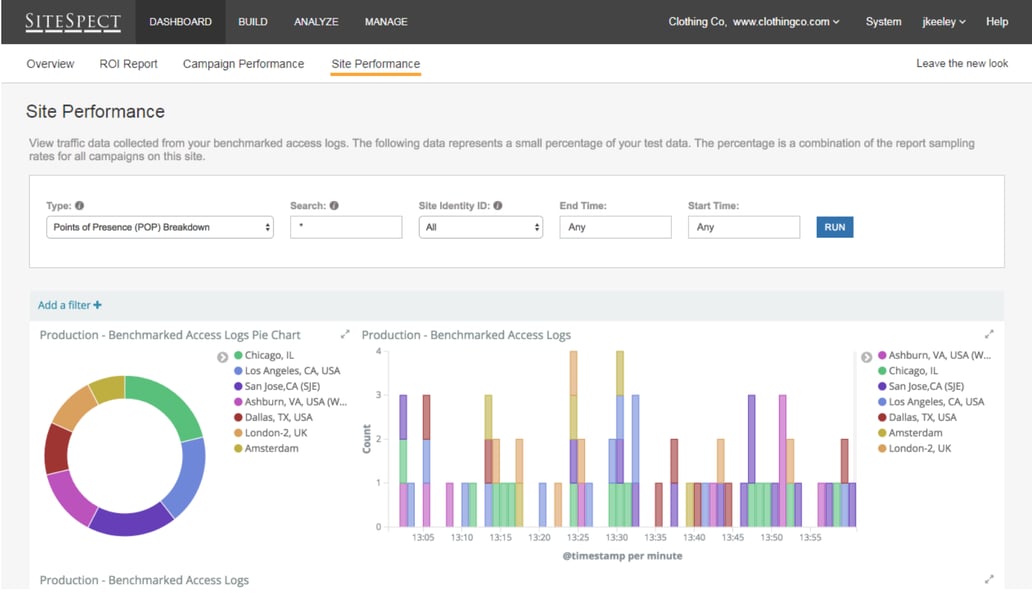Click the green Chicago, IL swatch in pie legend
1032x593 pixels.
[x=238, y=355]
